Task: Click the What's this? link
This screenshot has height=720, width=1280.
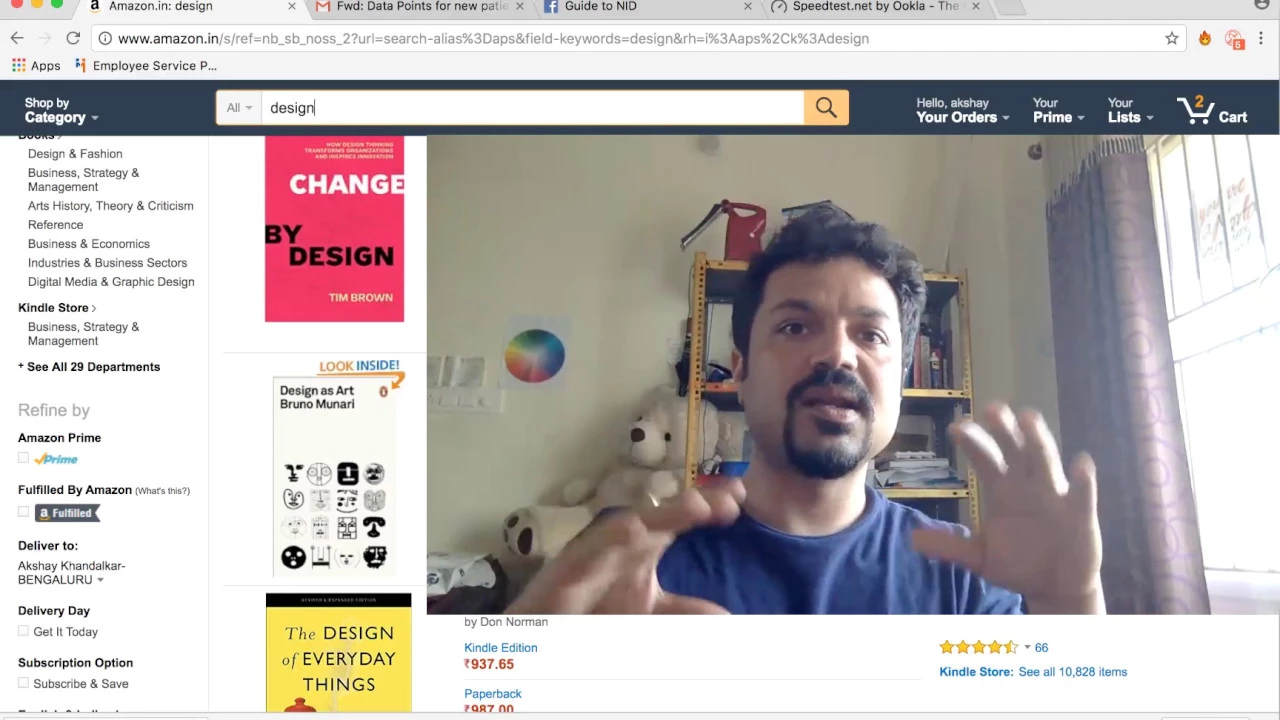Action: point(162,491)
